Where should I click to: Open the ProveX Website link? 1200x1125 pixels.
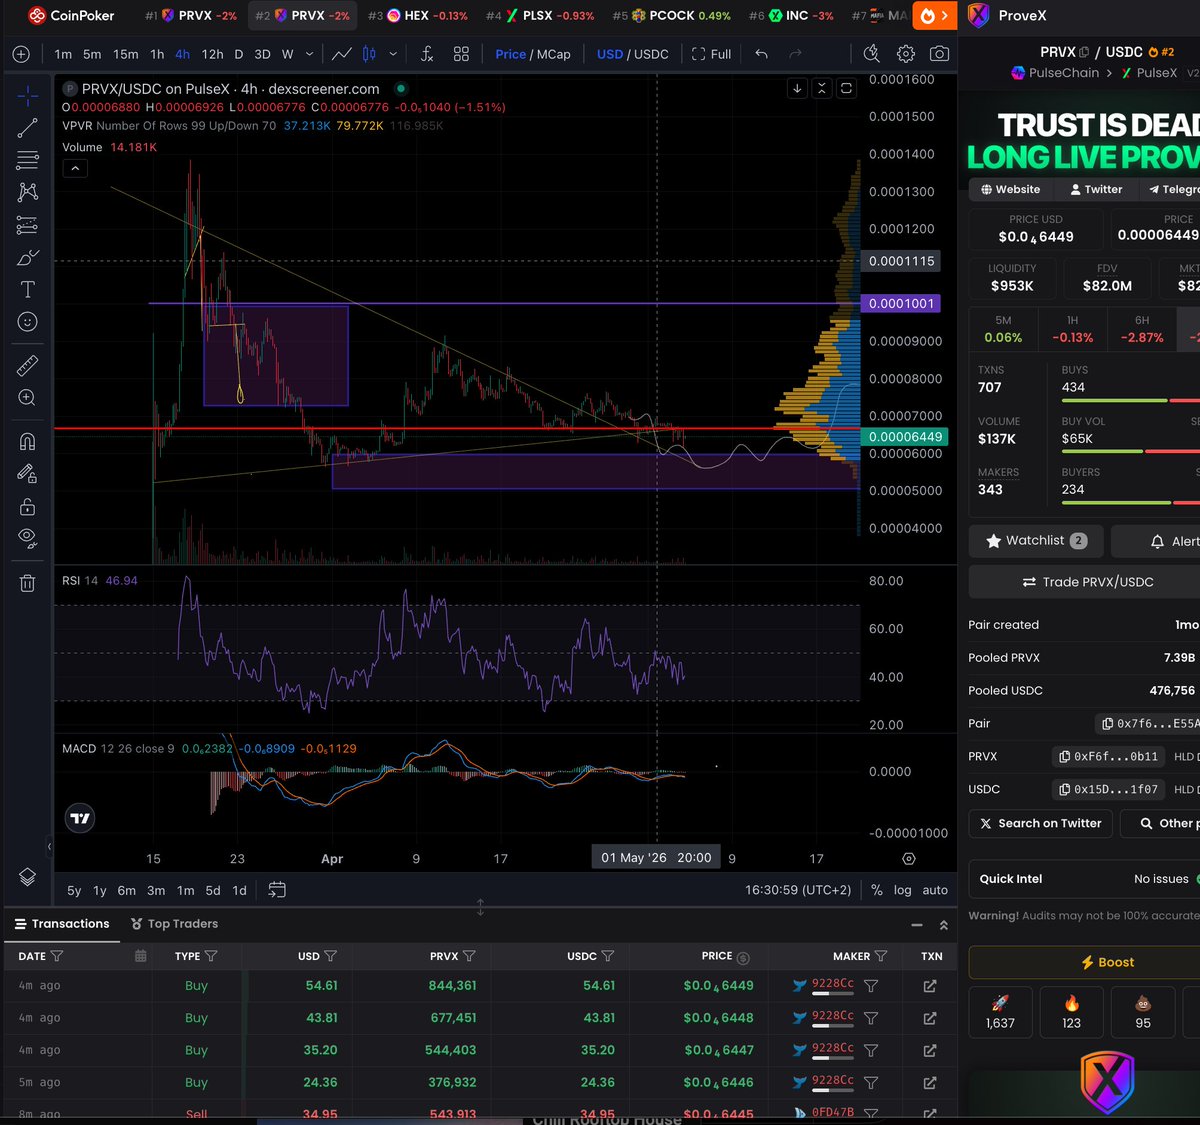[x=1010, y=189]
